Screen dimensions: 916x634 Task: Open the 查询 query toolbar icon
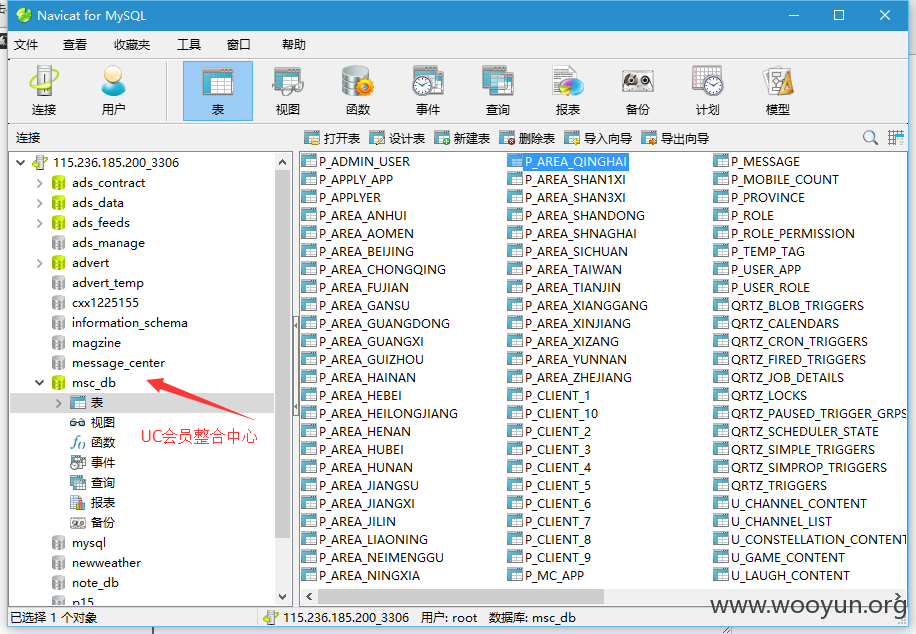[498, 91]
